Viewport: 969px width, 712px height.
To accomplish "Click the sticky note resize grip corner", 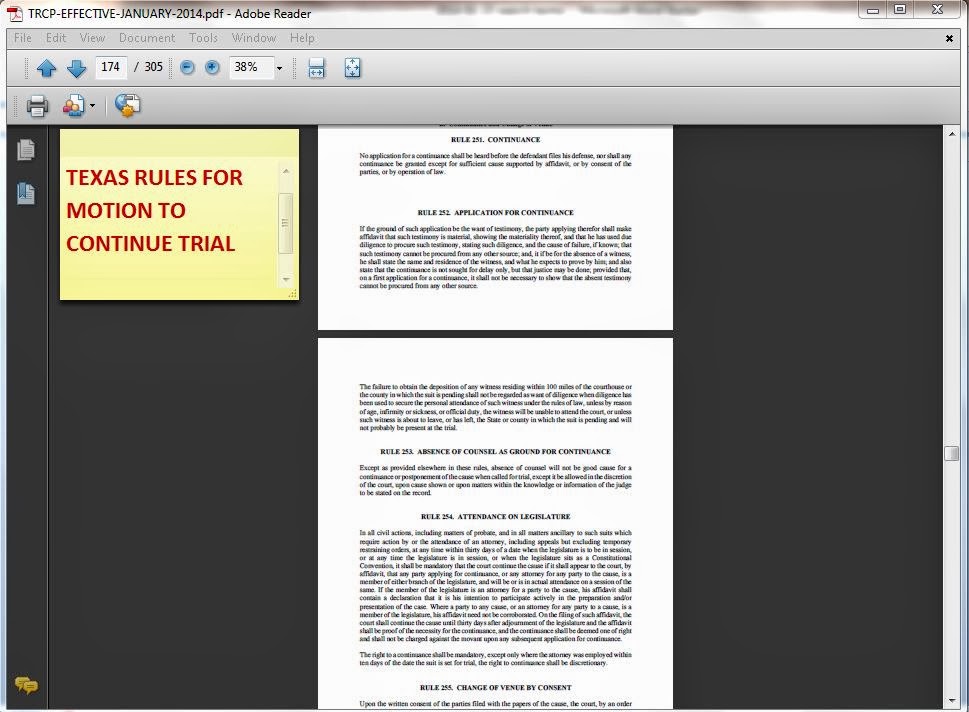I will [293, 294].
